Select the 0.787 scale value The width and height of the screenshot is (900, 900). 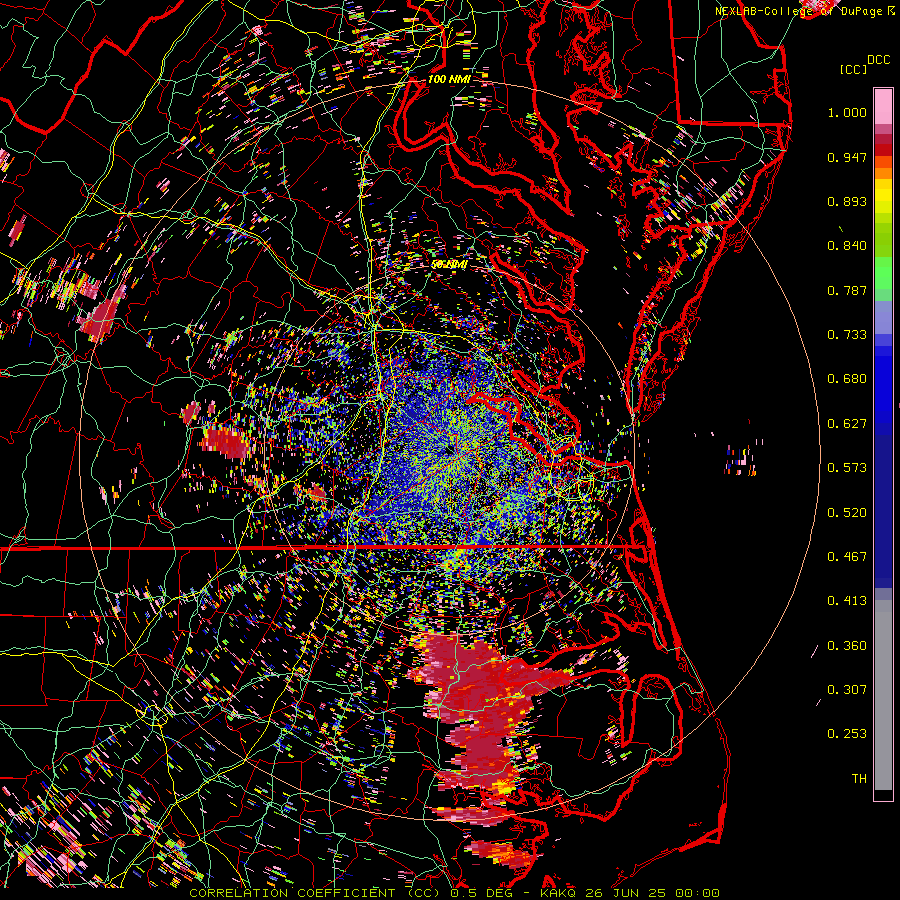tap(847, 290)
